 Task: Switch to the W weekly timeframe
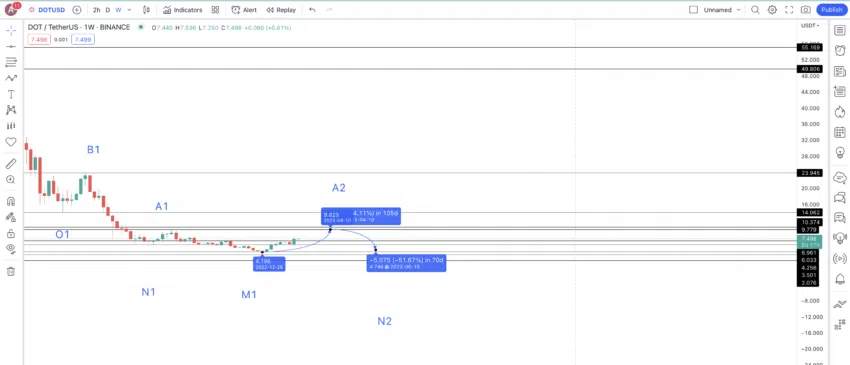click(118, 10)
